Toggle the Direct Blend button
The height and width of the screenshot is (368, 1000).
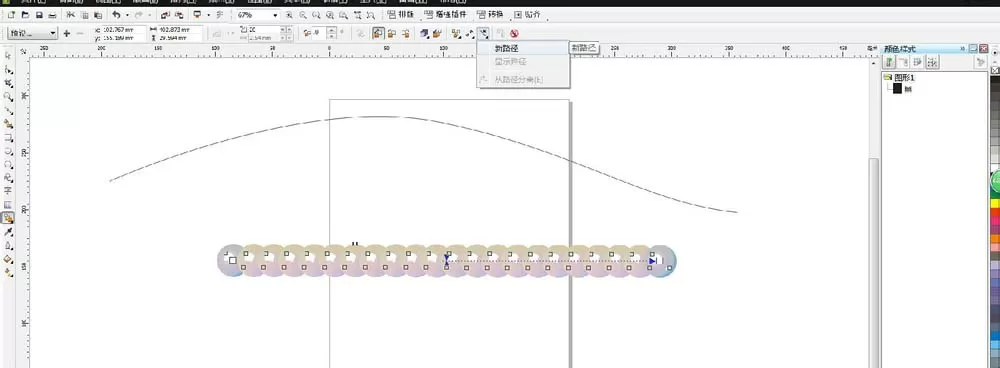coord(379,33)
